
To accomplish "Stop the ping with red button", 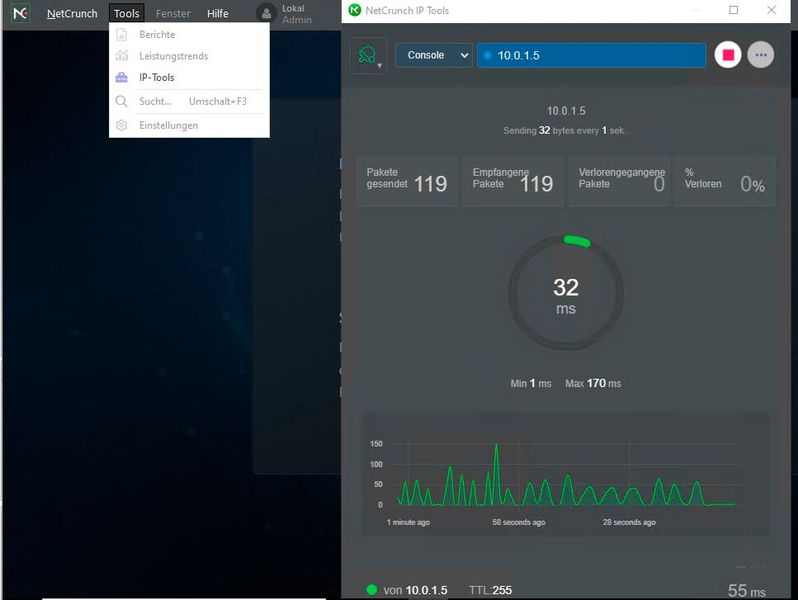I will tap(728, 55).
